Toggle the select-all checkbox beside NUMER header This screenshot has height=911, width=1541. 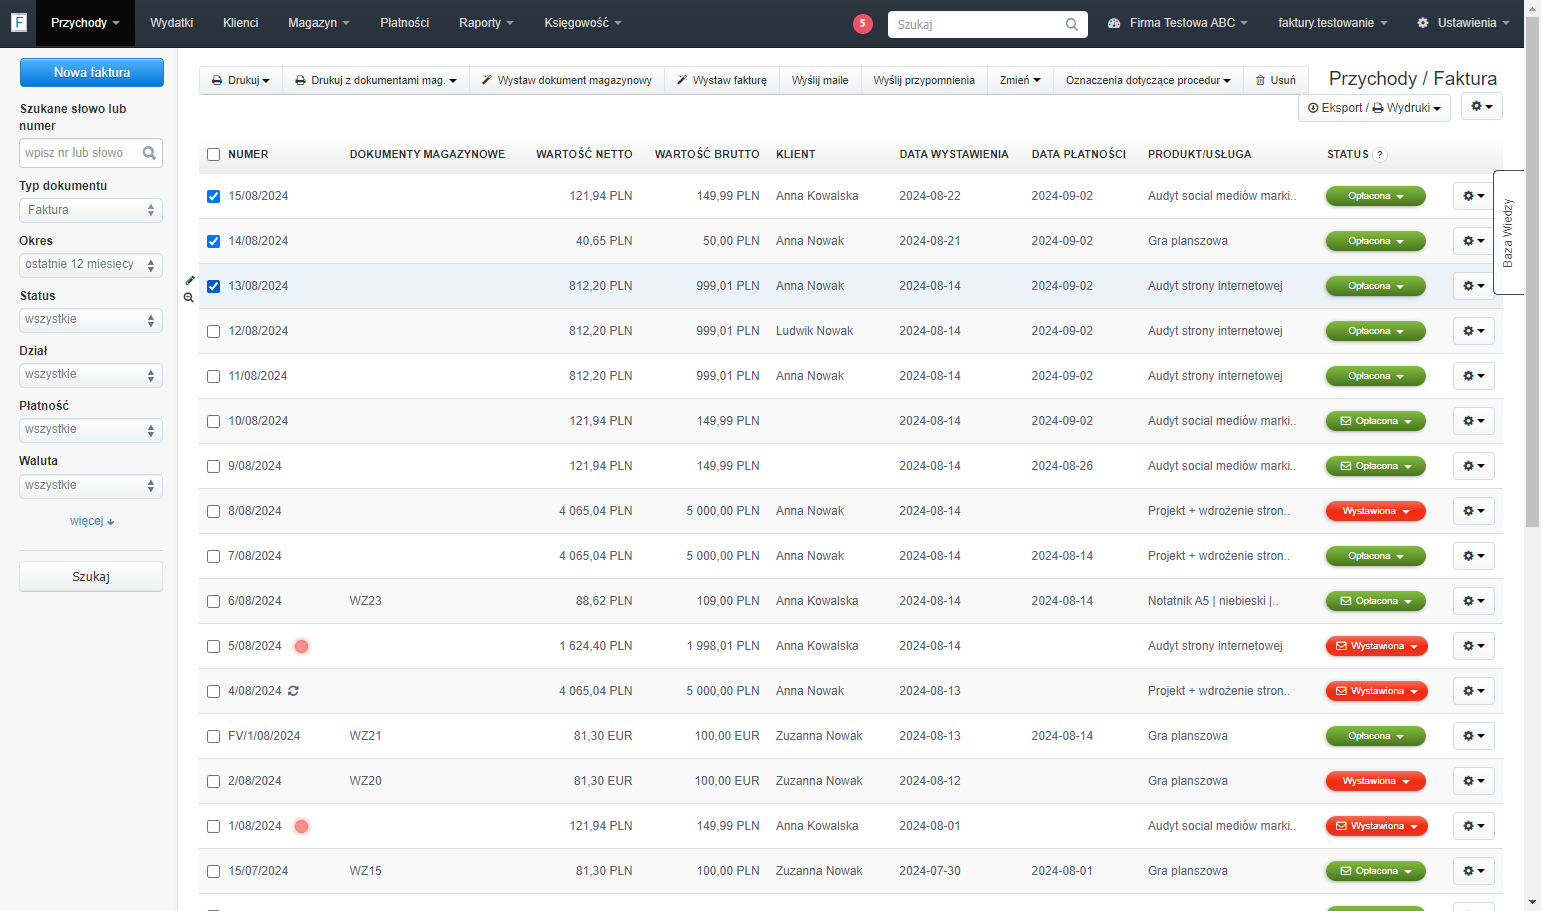click(213, 154)
